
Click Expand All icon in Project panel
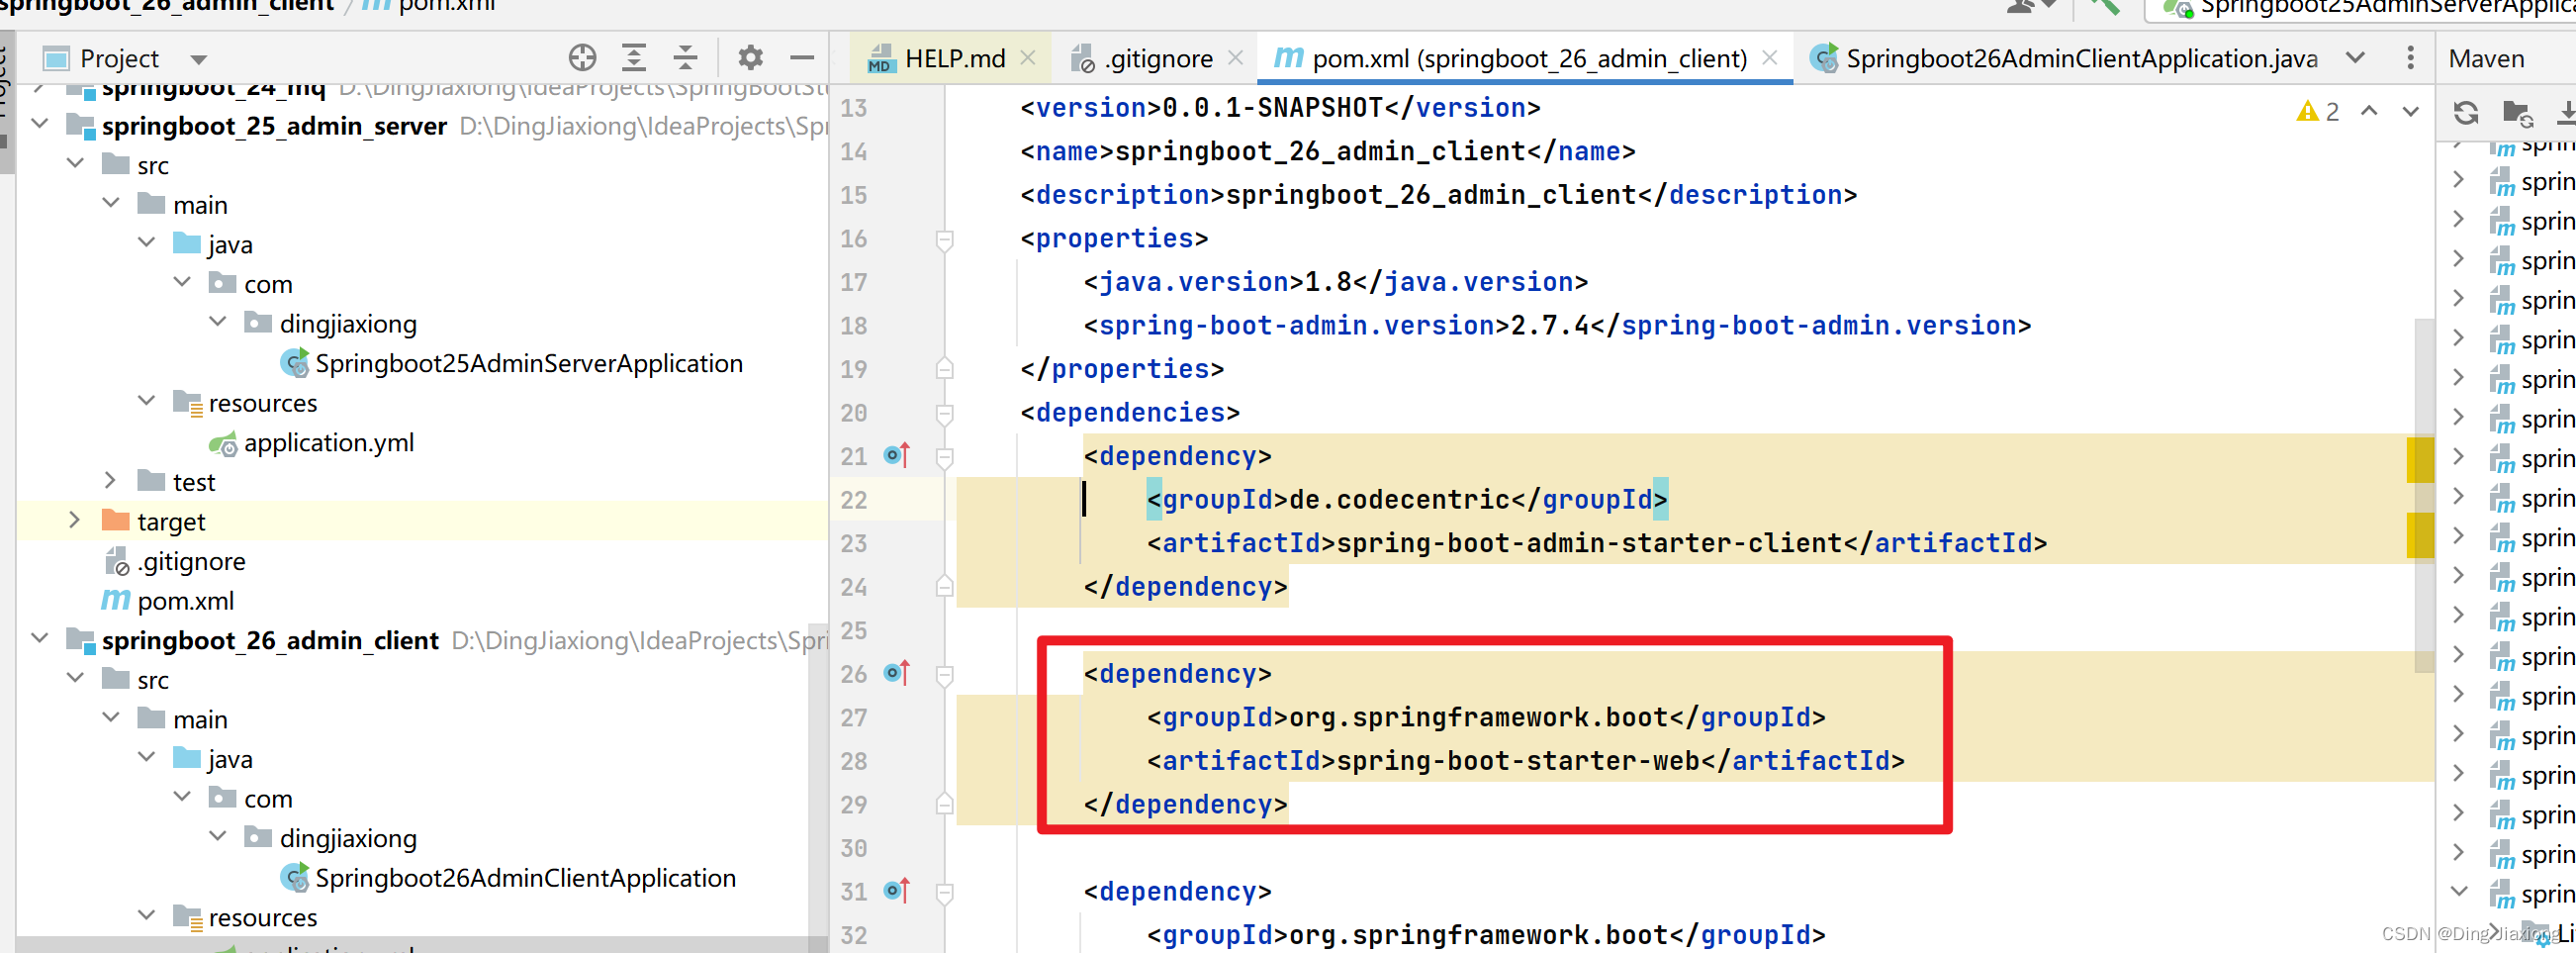click(x=633, y=58)
